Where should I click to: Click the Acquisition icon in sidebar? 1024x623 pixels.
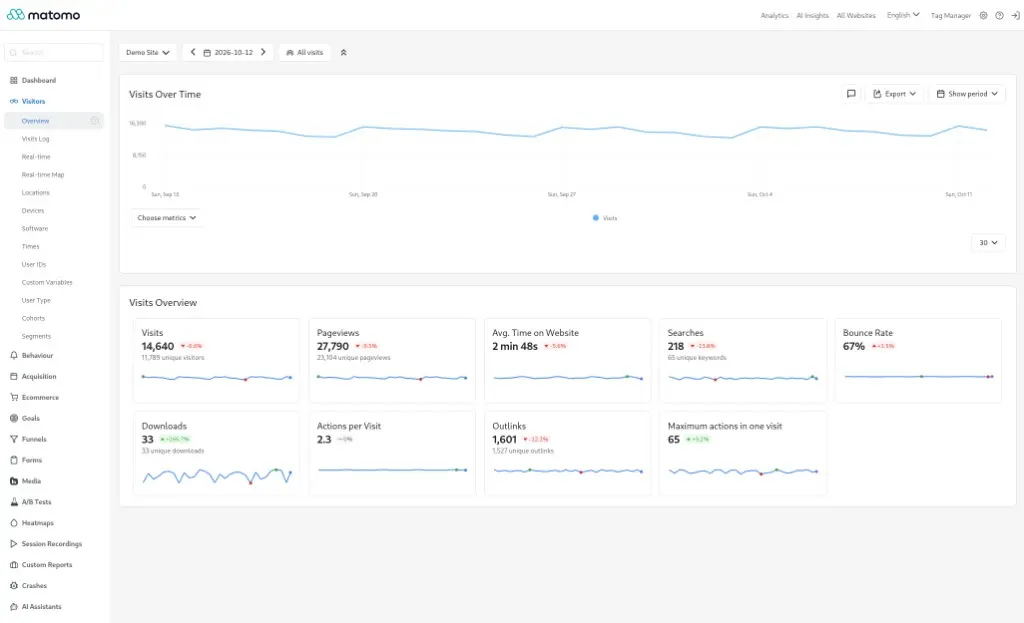pos(14,376)
